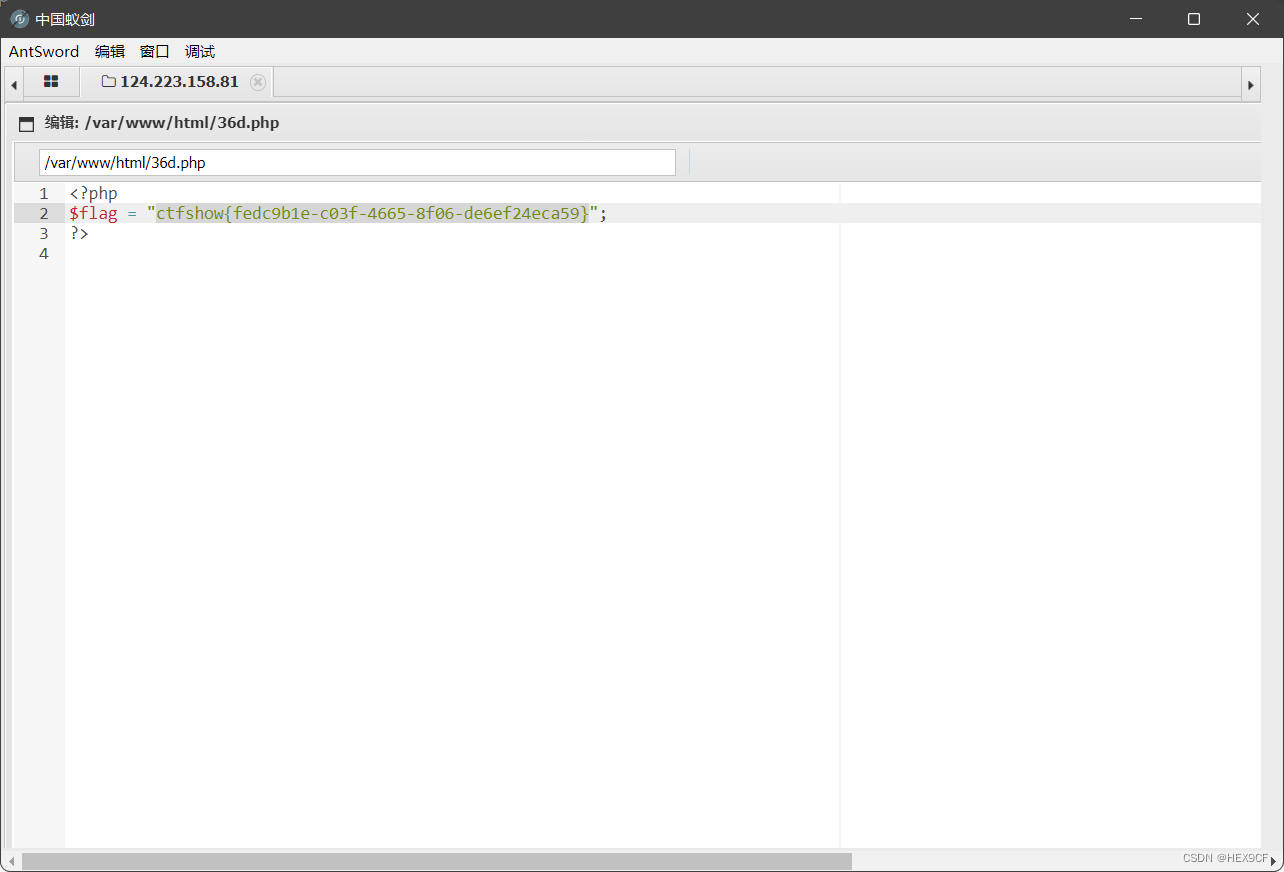Click the <?php opening tag
Image resolution: width=1284 pixels, height=872 pixels.
click(93, 194)
